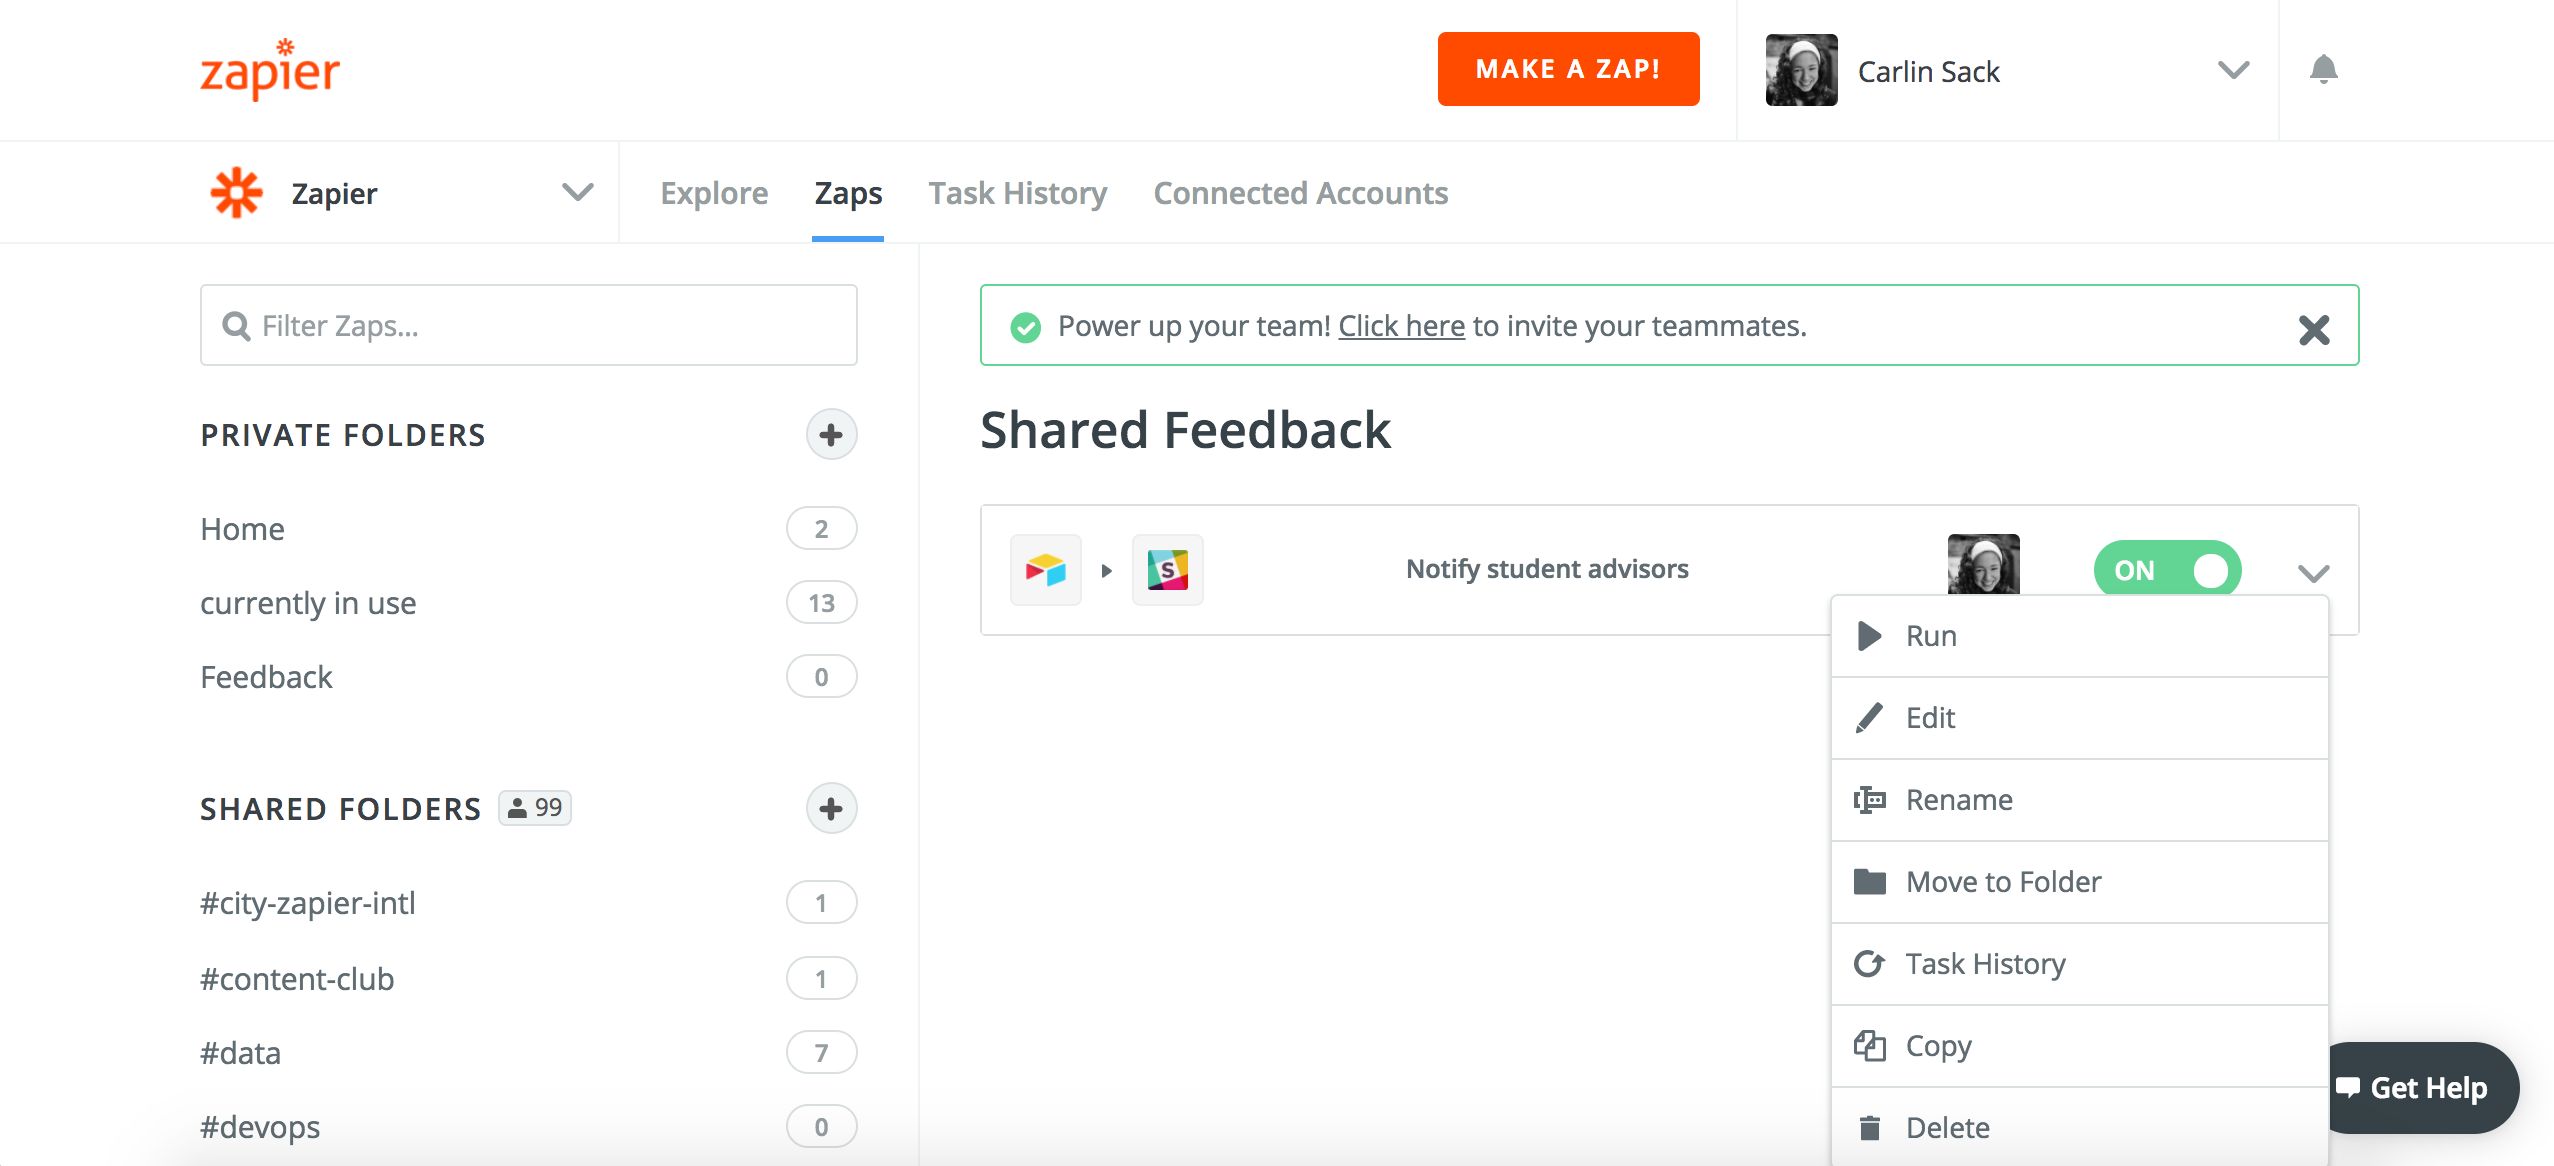Click the shared folders member count badge
The image size is (2554, 1166).
(535, 808)
